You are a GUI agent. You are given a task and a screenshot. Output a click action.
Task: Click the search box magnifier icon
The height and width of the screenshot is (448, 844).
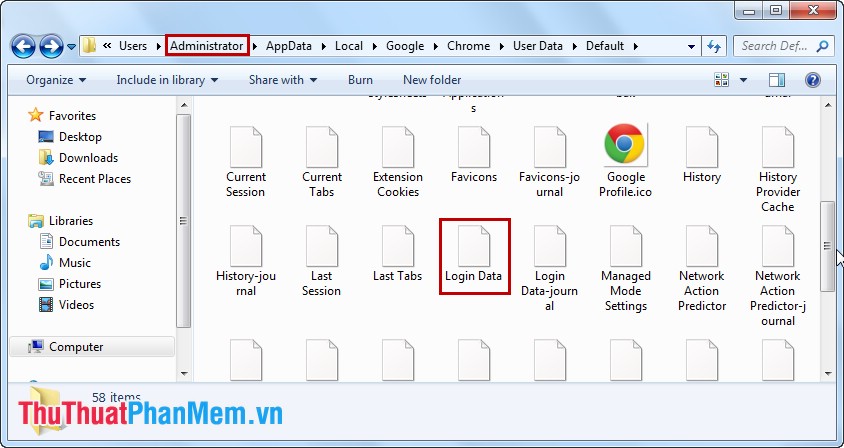coord(822,46)
